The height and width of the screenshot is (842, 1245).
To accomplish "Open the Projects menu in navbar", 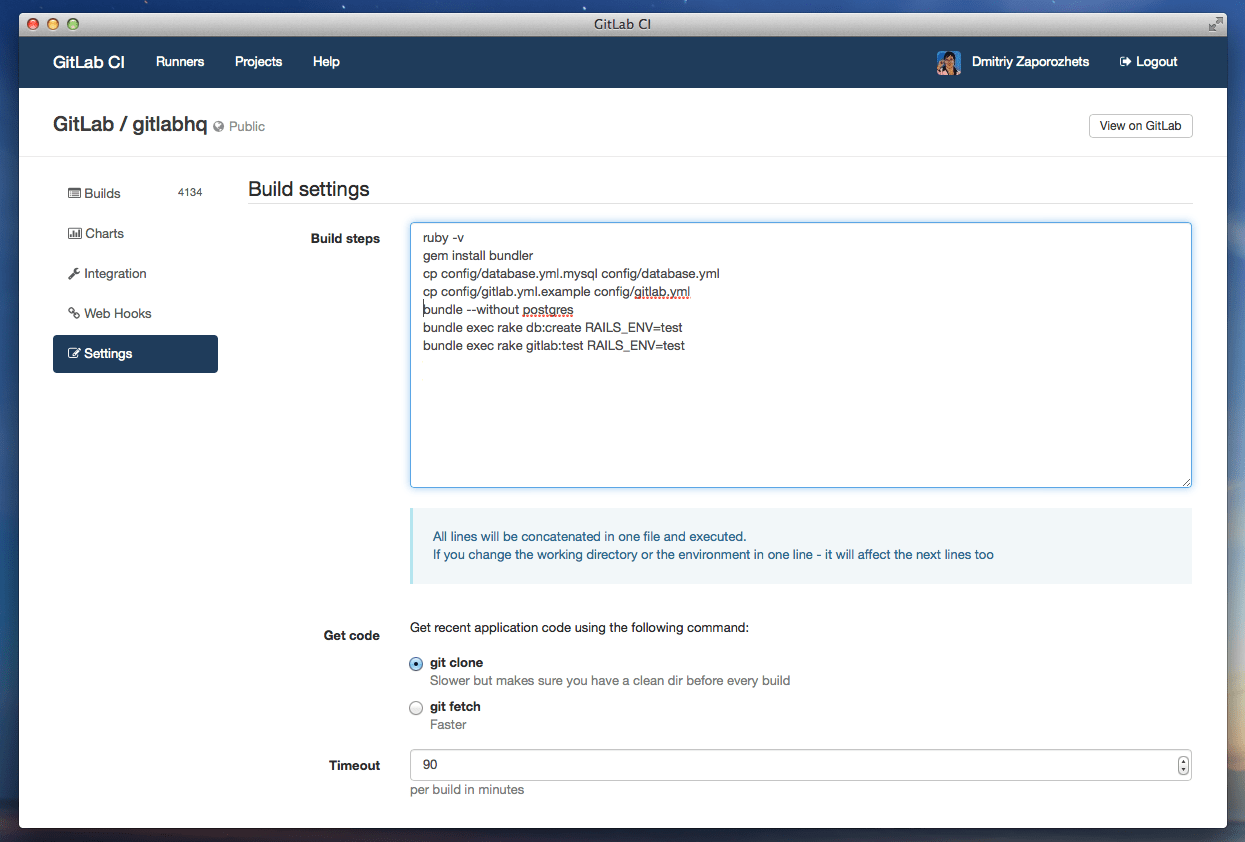I will (x=258, y=62).
